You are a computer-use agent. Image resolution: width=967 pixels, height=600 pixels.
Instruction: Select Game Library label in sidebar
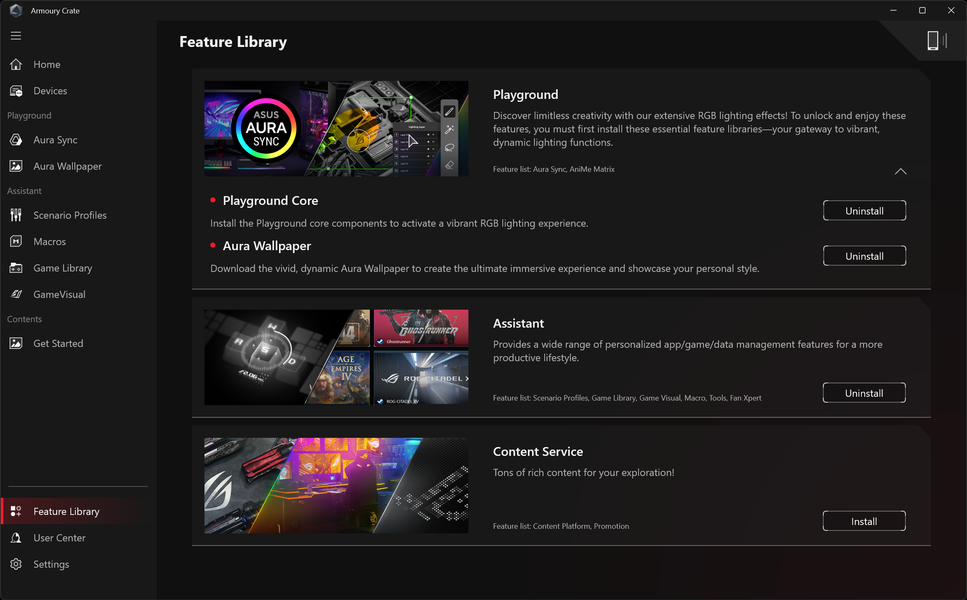pos(63,268)
